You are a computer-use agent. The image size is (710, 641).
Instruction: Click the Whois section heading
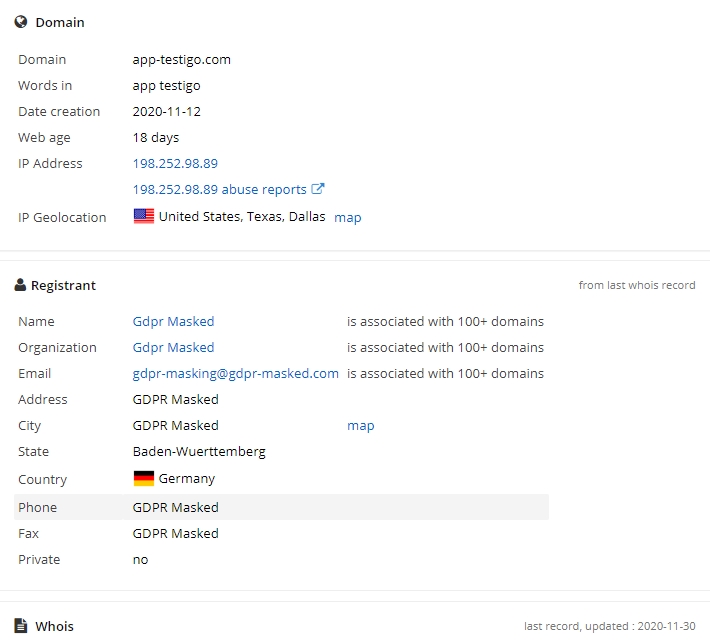point(54,626)
